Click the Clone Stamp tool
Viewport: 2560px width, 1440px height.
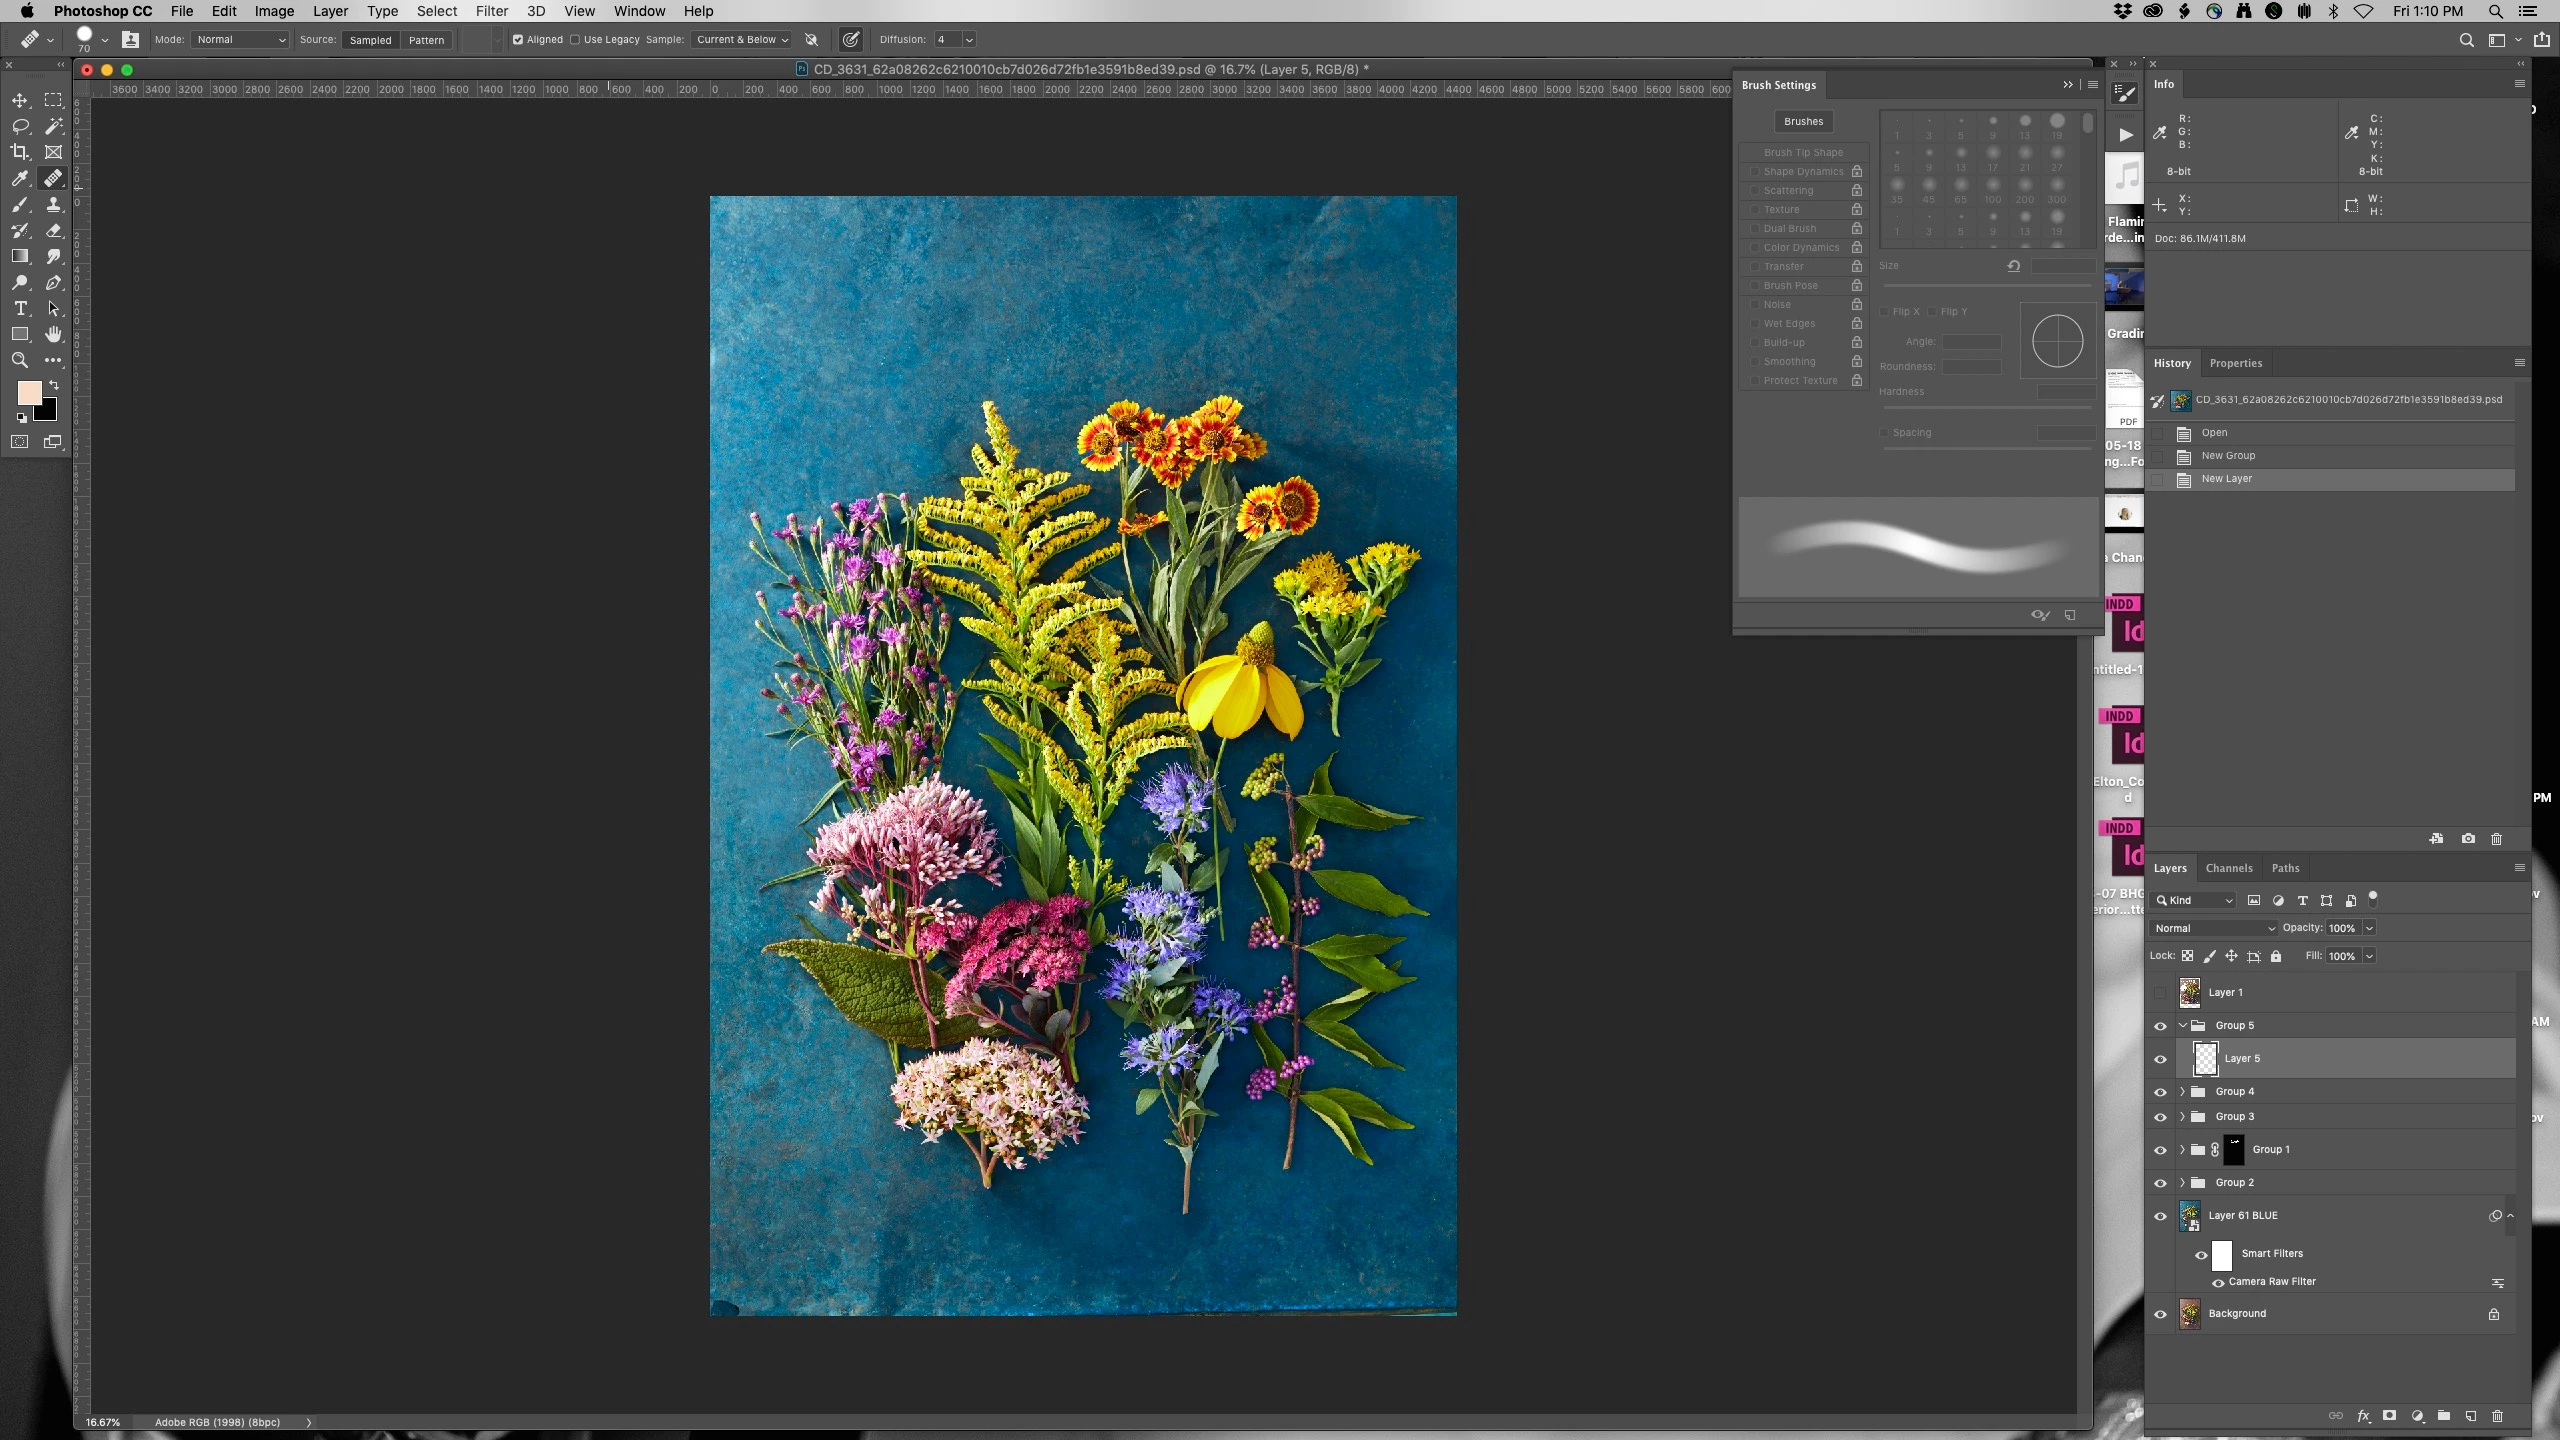point(54,204)
